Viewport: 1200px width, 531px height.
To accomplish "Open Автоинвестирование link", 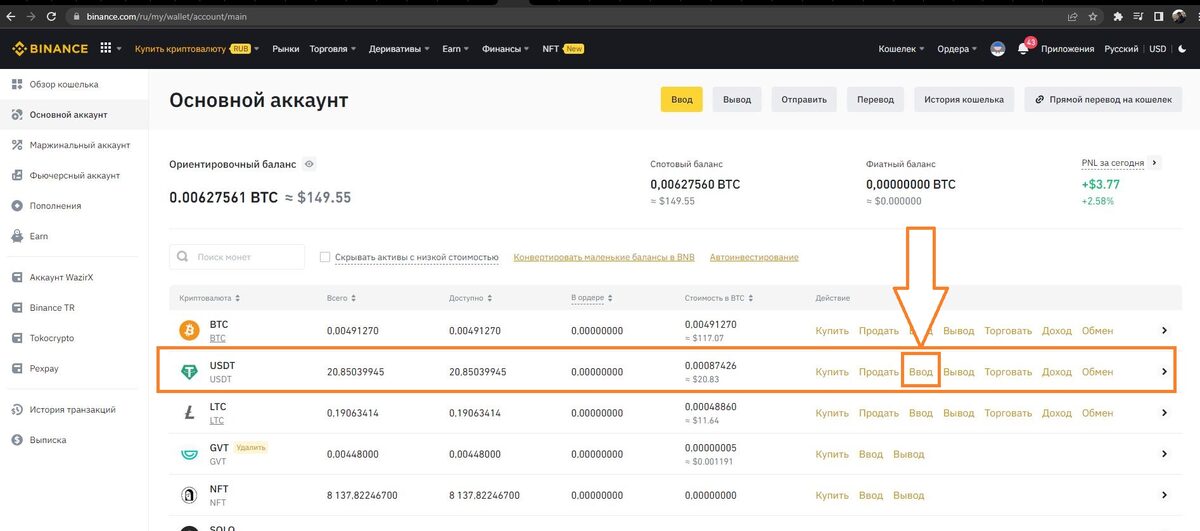I will [x=754, y=257].
